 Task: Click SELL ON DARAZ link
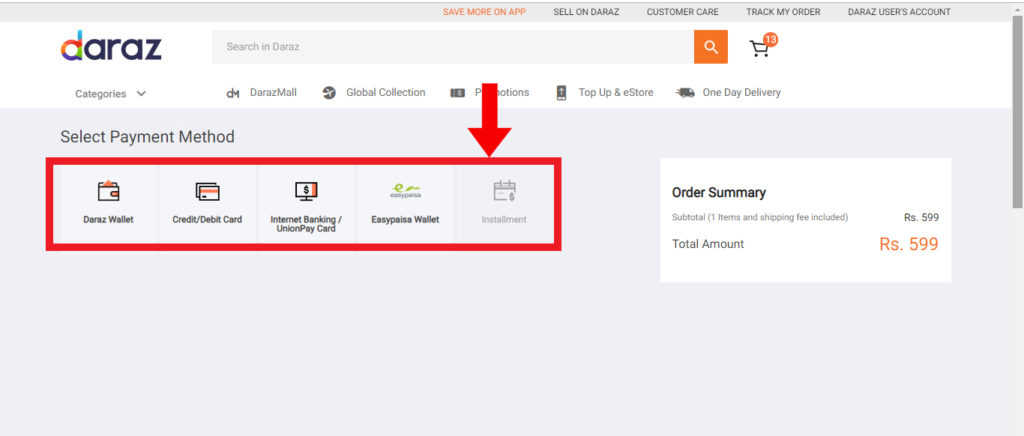(586, 12)
